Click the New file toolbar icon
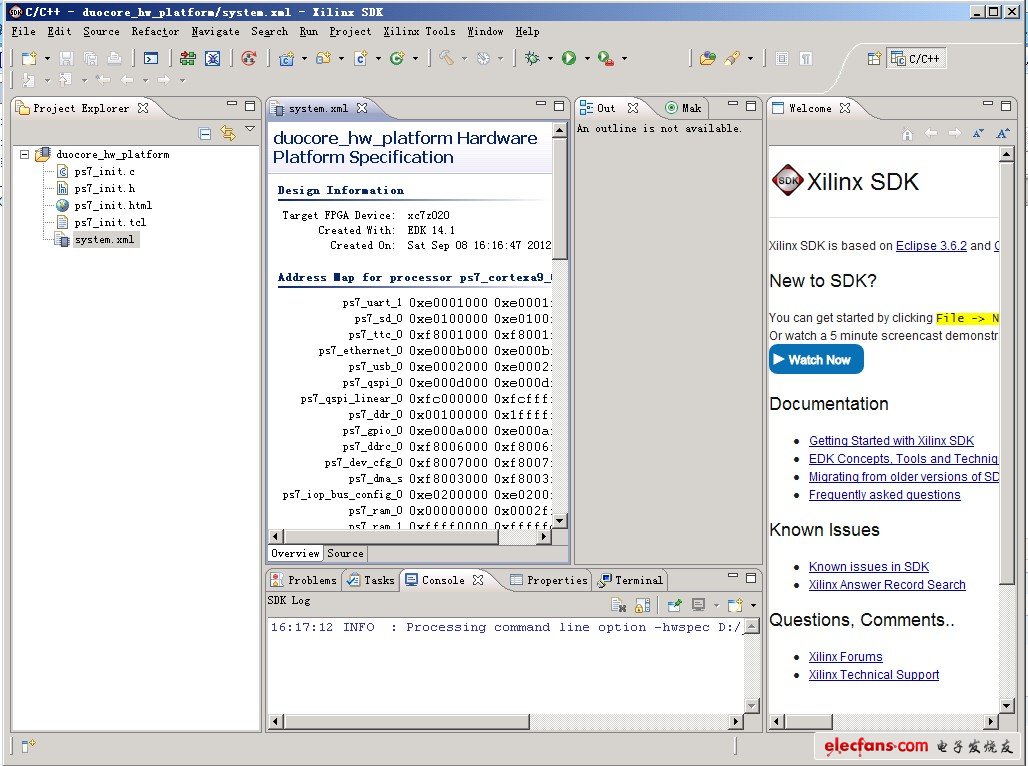1028x766 pixels. click(x=29, y=59)
